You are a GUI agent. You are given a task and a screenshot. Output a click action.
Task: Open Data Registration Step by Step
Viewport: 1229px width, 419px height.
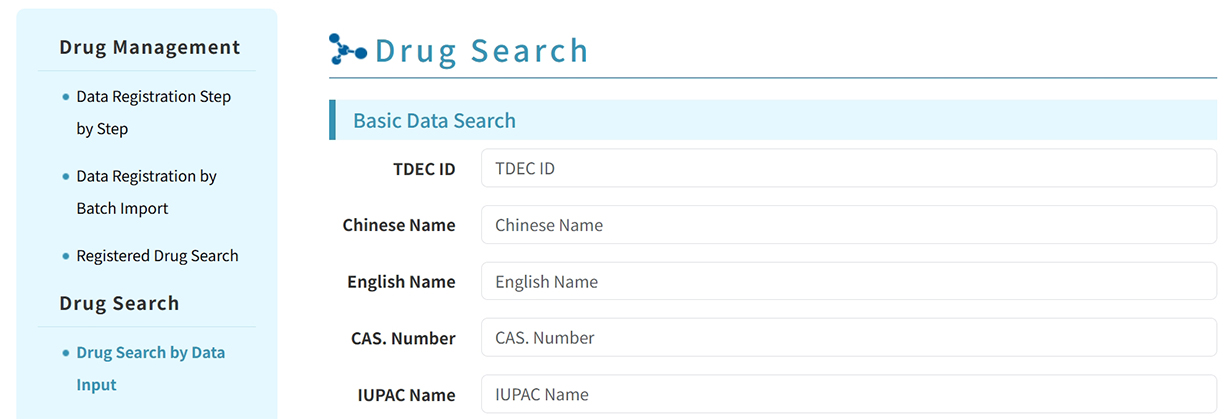(x=153, y=113)
